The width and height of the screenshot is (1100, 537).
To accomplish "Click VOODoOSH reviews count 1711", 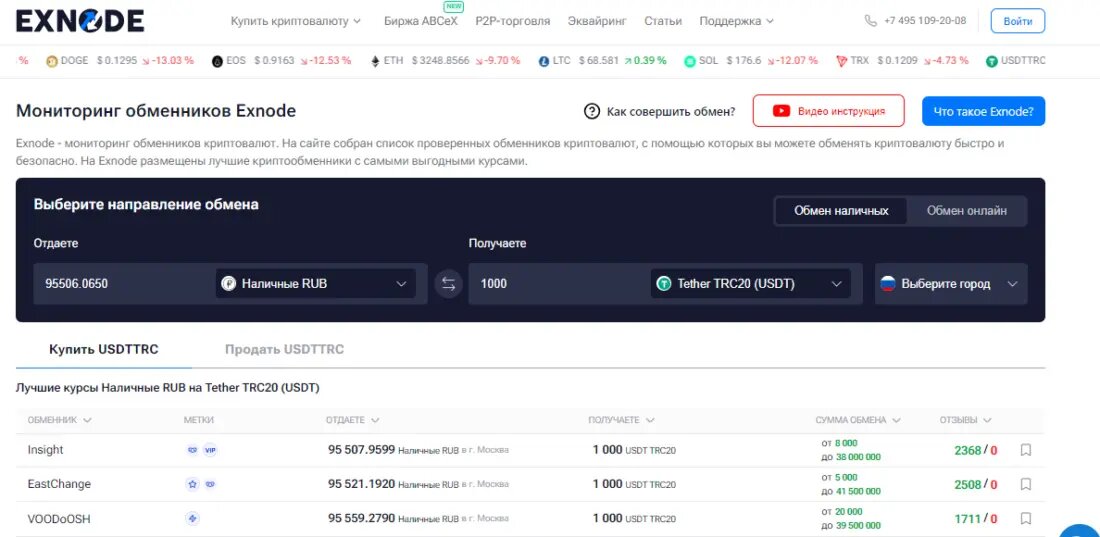I will 967,519.
